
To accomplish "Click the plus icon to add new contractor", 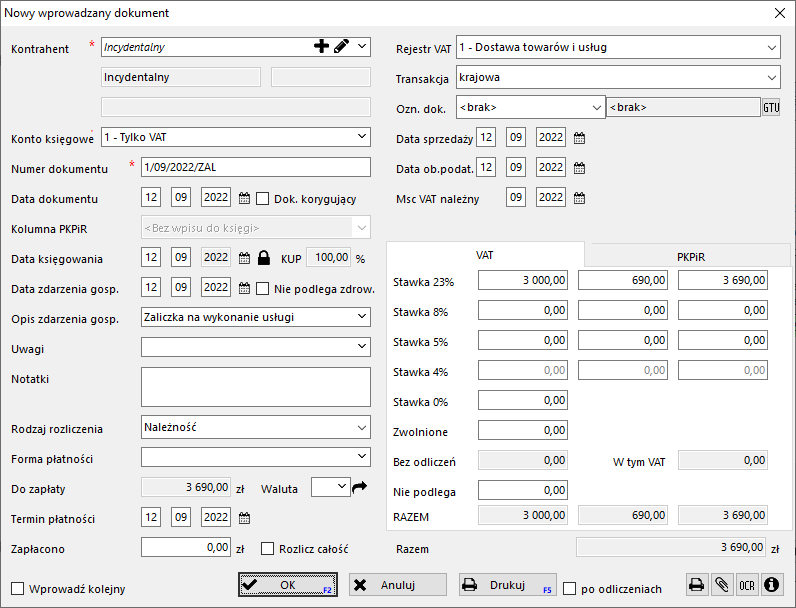I will pos(322,46).
